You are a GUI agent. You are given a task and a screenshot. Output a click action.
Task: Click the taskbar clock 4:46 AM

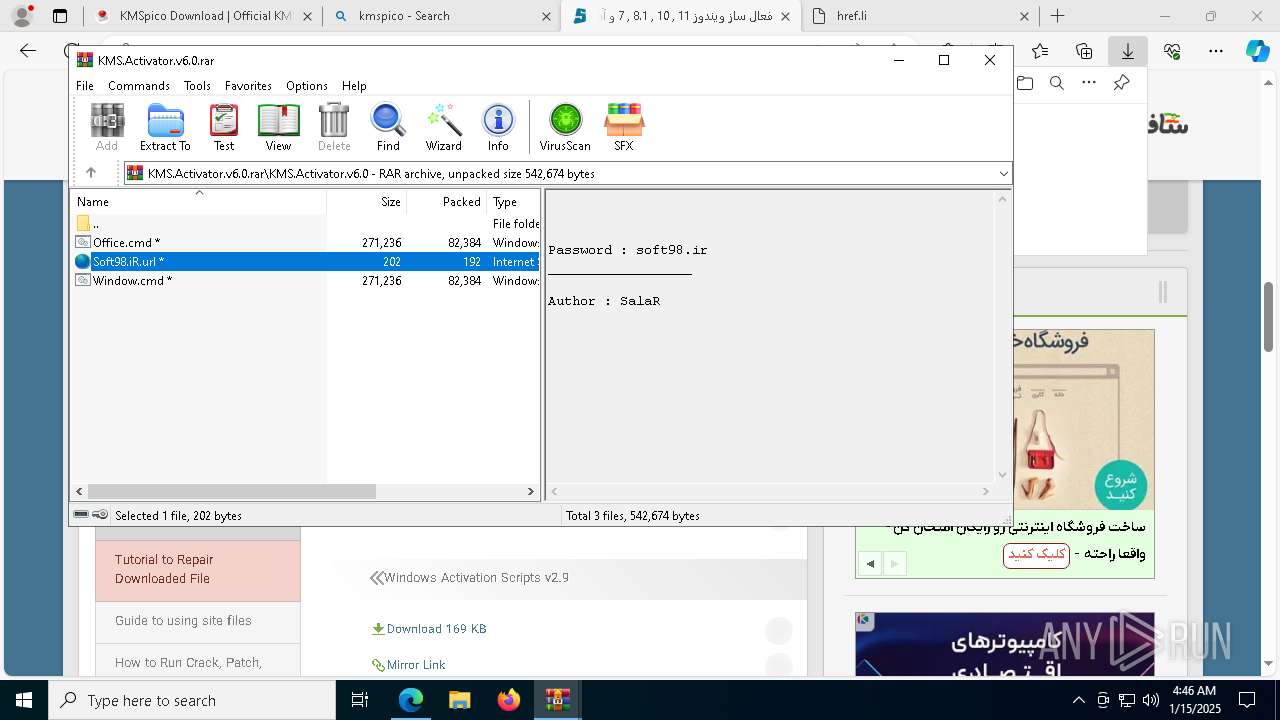1193,700
